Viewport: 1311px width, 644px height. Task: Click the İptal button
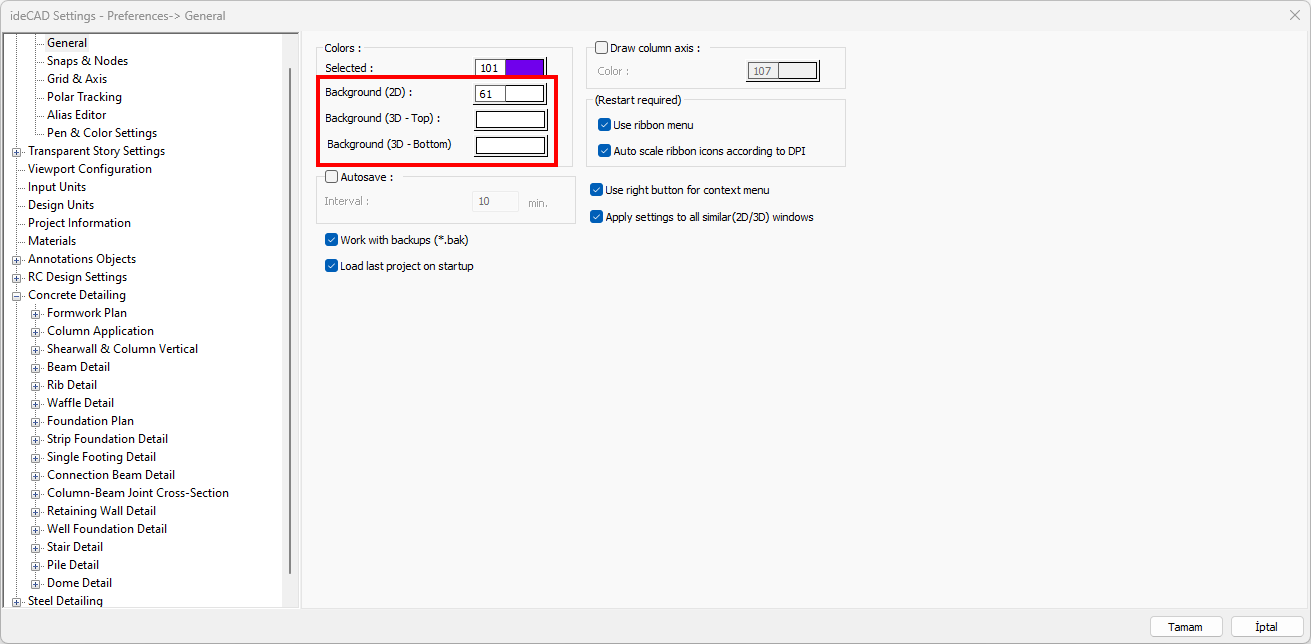pyautogui.click(x=1267, y=627)
